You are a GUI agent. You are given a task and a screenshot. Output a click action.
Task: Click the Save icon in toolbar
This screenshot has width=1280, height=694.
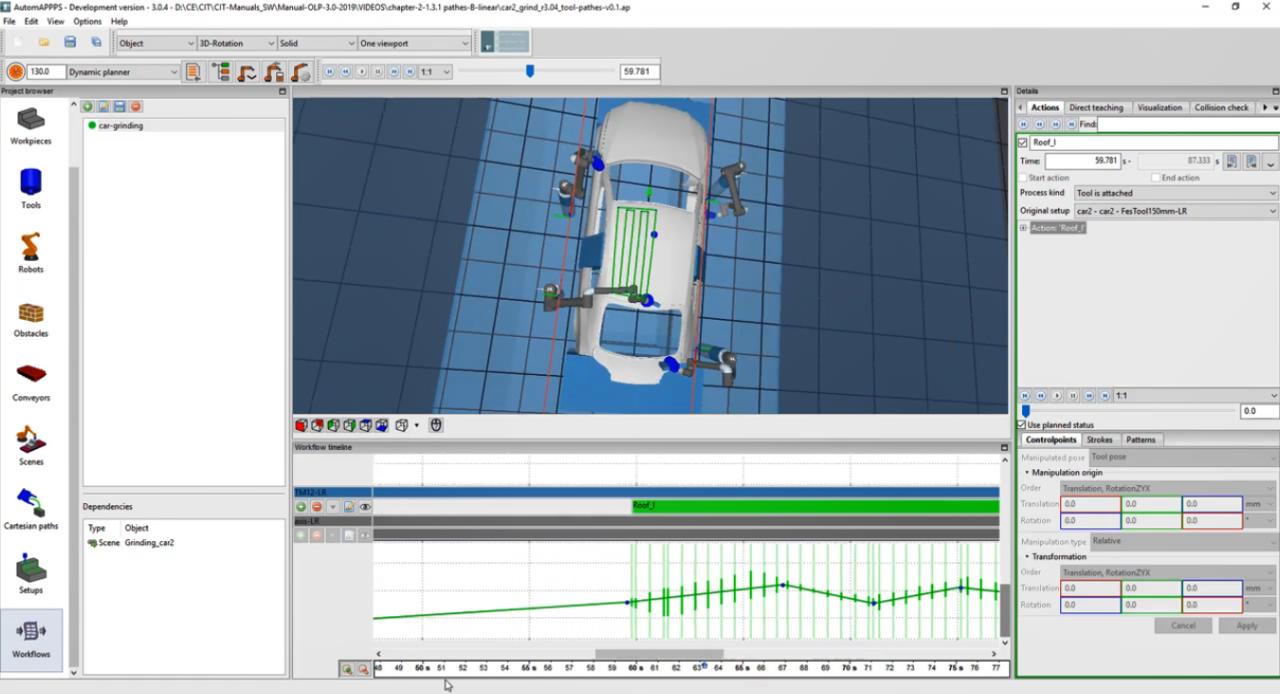70,42
